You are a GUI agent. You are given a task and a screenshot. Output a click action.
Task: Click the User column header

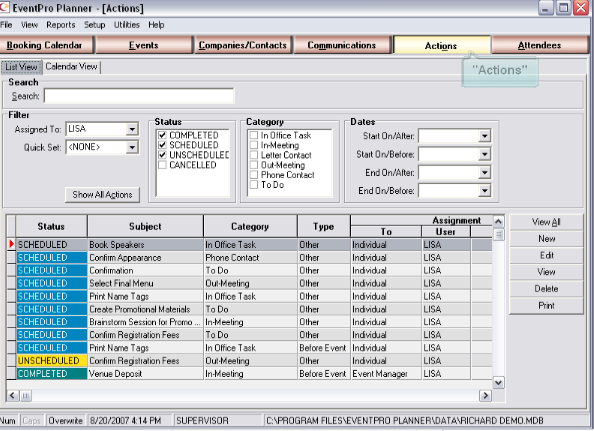pos(446,231)
